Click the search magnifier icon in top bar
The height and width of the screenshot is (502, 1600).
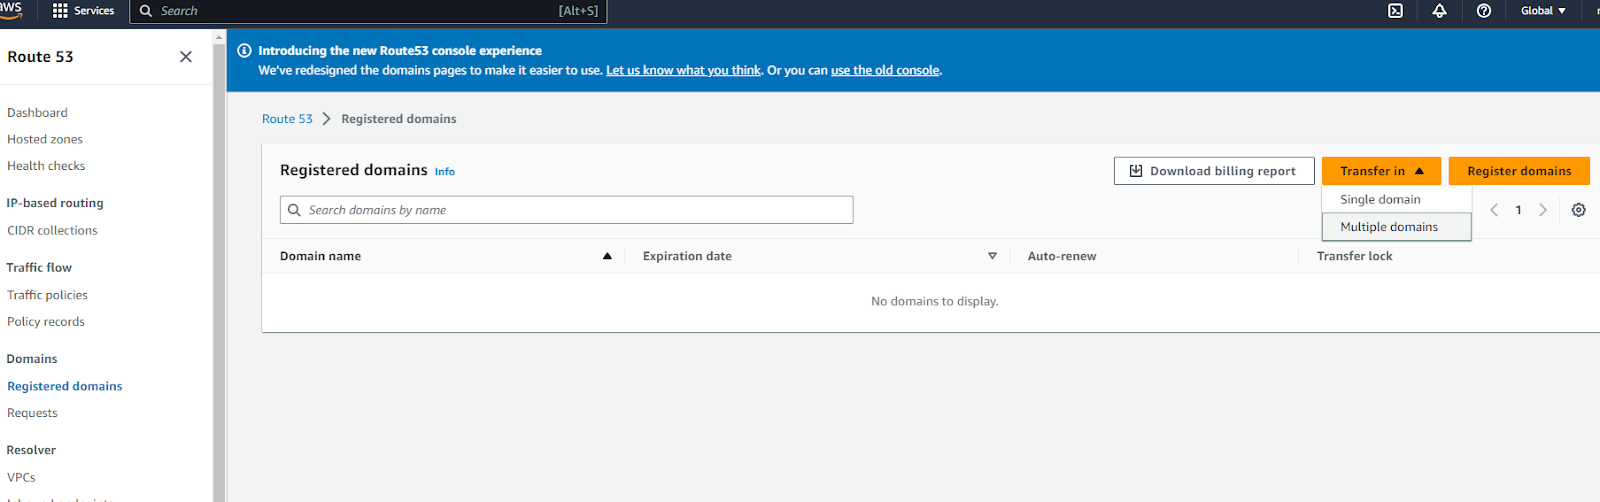tap(146, 11)
